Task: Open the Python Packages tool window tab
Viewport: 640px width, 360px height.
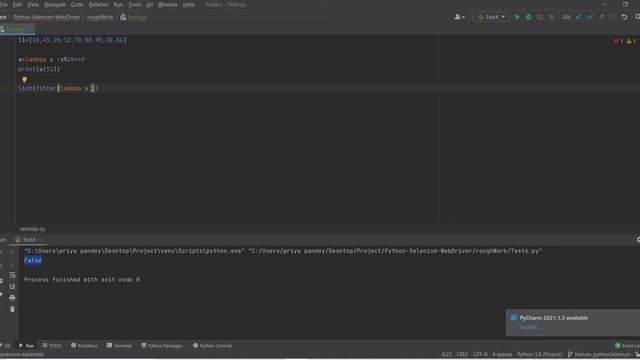Action: click(162, 346)
